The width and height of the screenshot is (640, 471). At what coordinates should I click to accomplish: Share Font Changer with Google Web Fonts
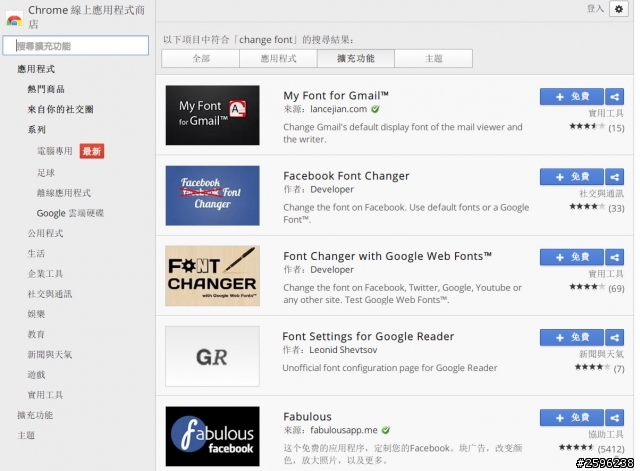point(614,257)
